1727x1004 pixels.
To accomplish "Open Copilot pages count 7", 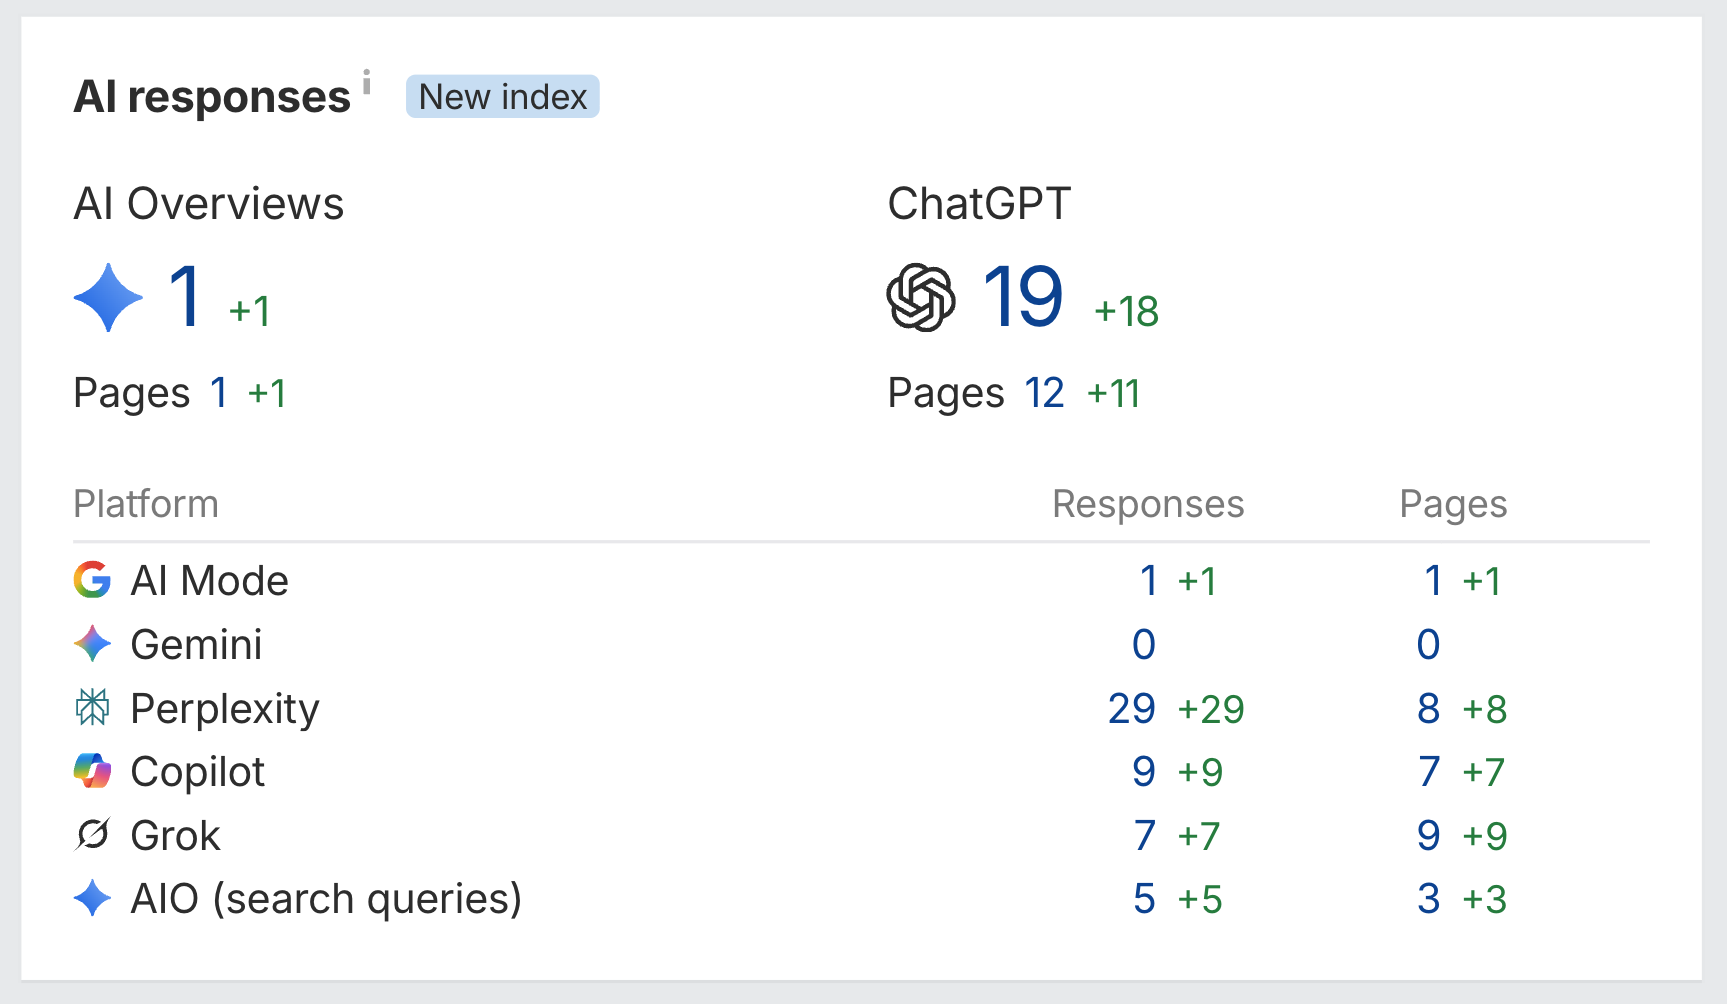I will pyautogui.click(x=1429, y=772).
